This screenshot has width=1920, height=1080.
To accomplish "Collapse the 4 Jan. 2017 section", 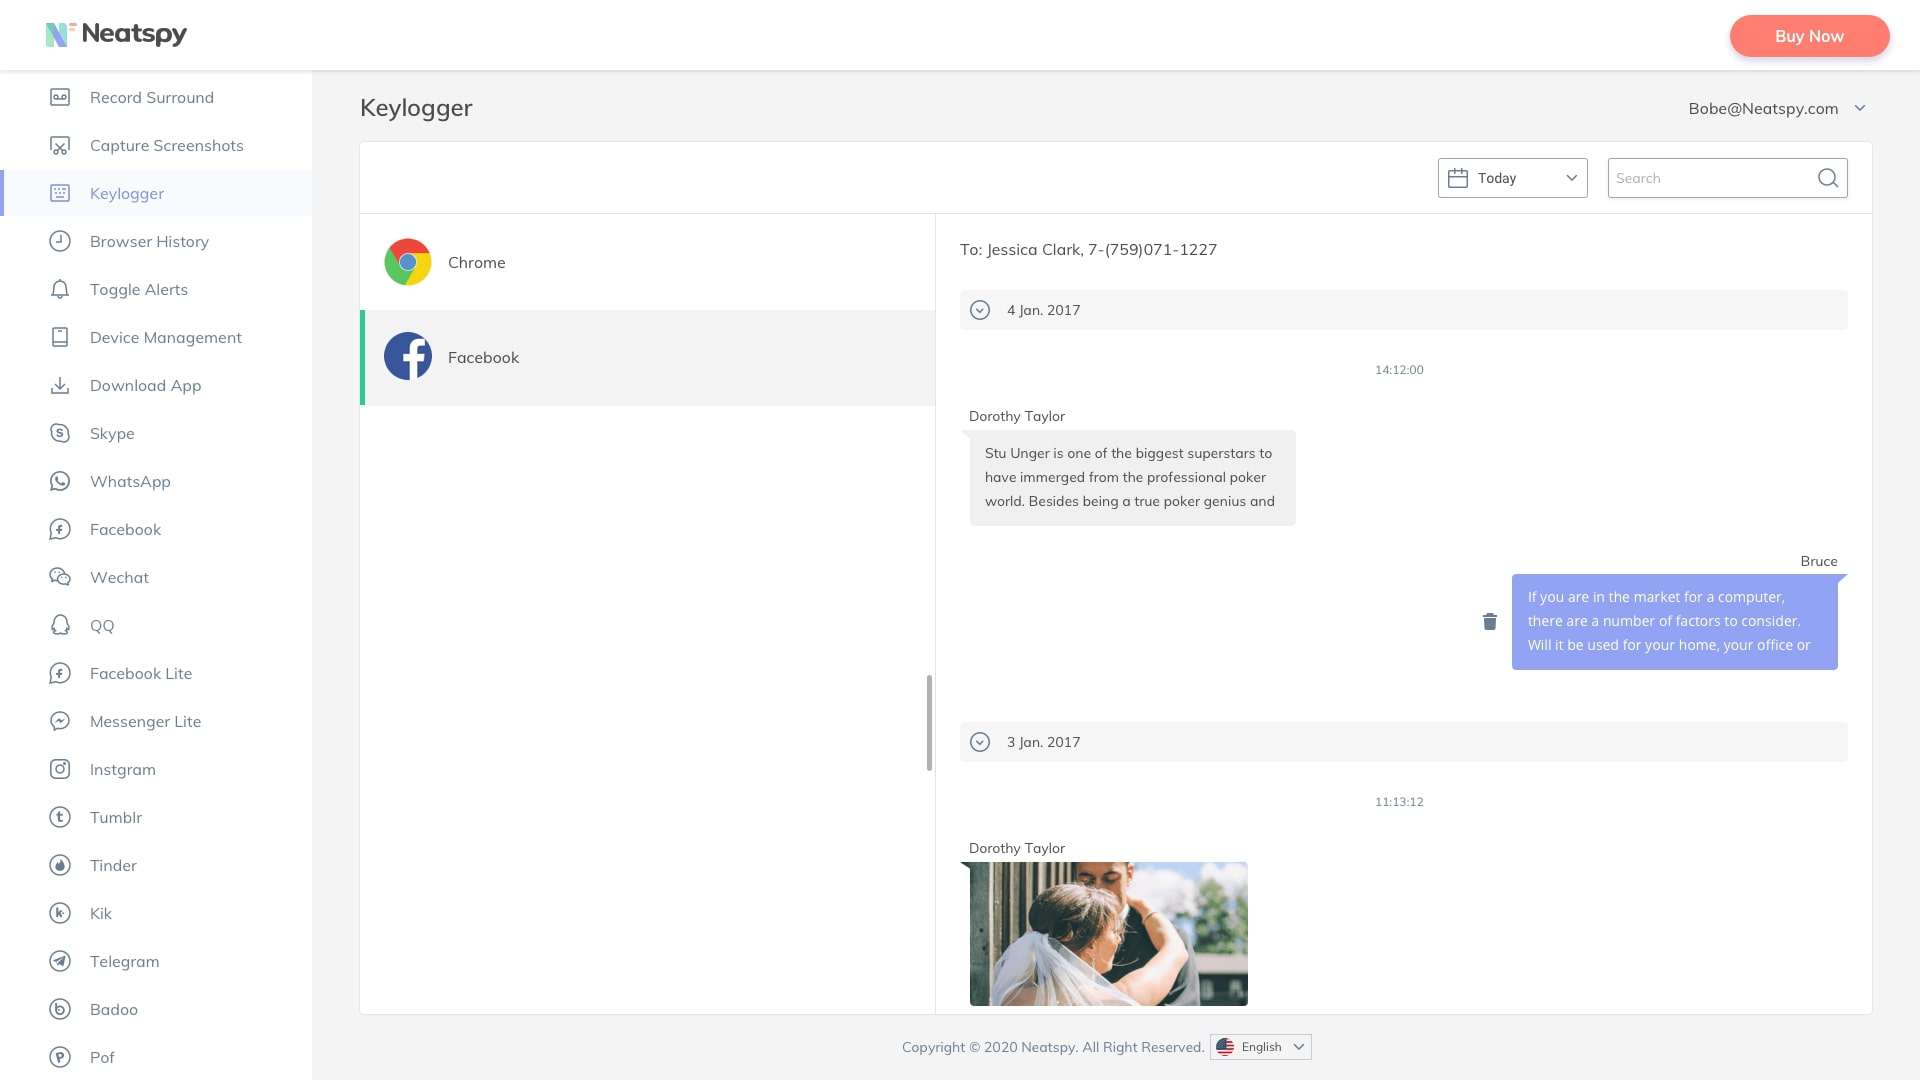I will tap(980, 310).
